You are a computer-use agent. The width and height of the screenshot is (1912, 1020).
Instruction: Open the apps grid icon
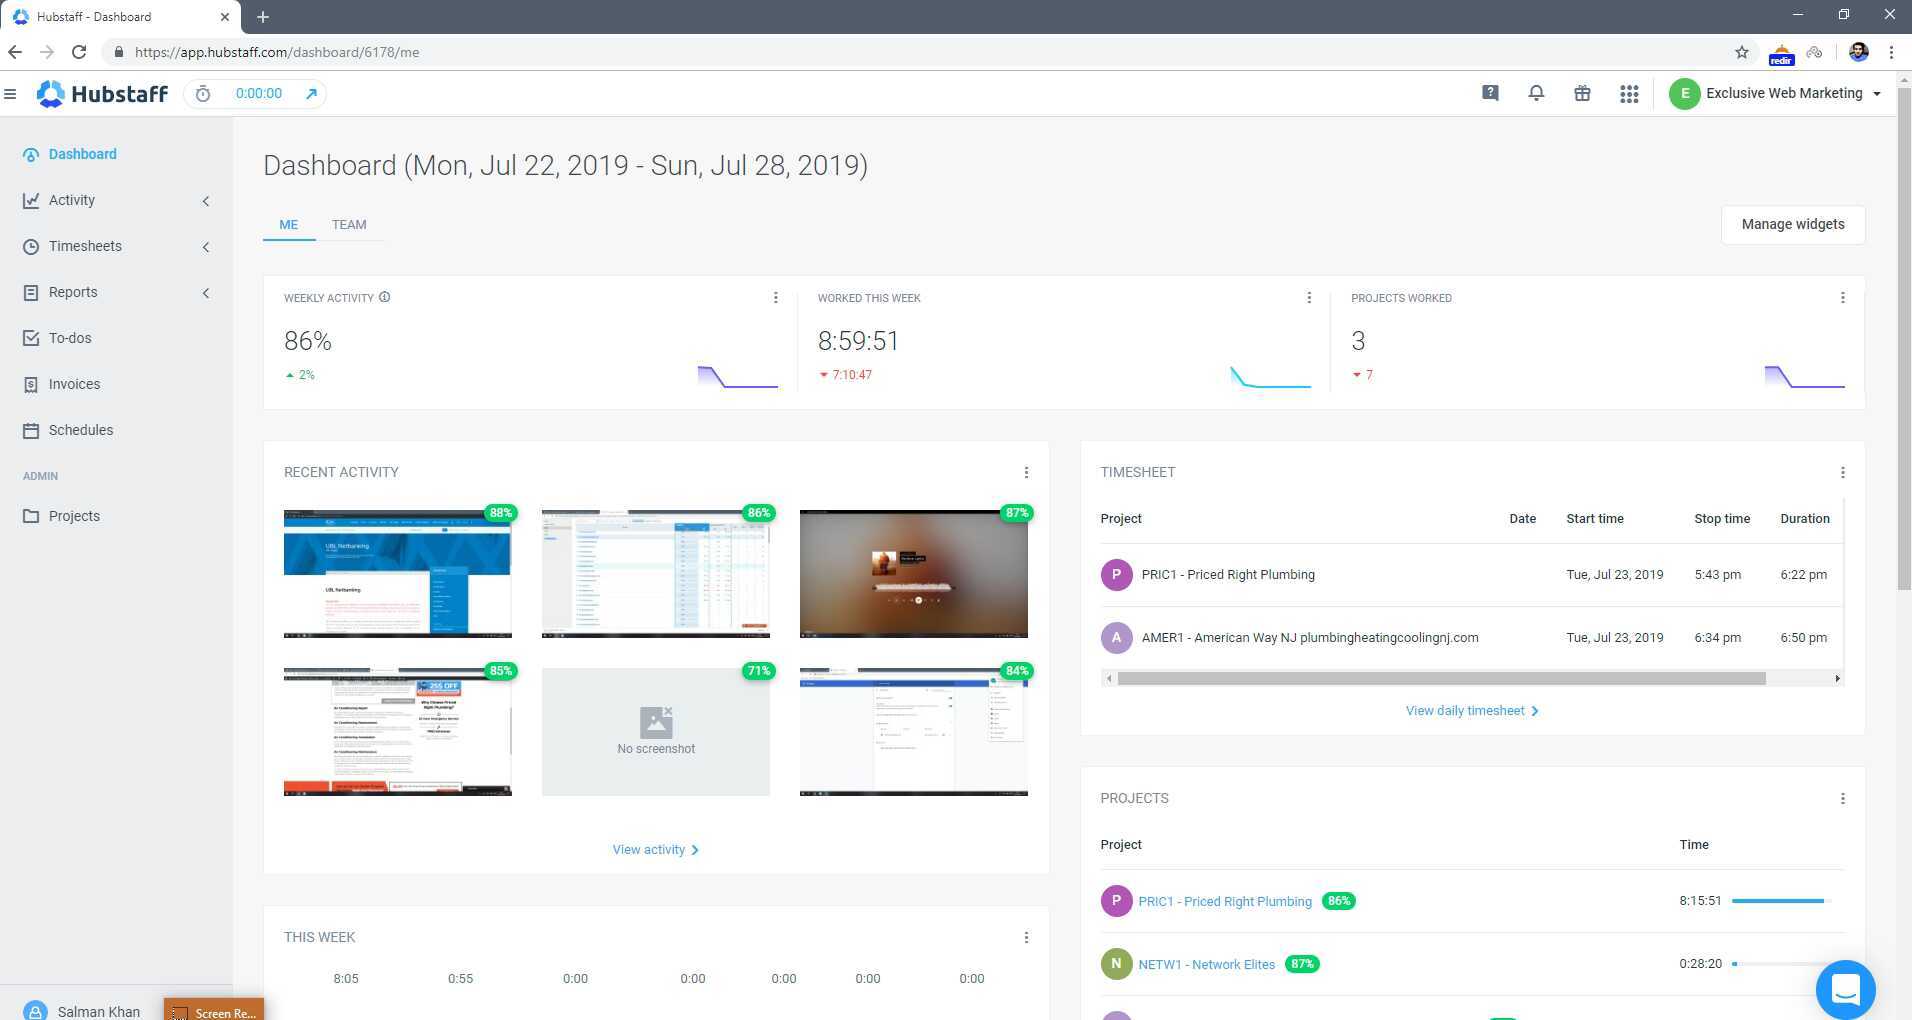pyautogui.click(x=1629, y=94)
